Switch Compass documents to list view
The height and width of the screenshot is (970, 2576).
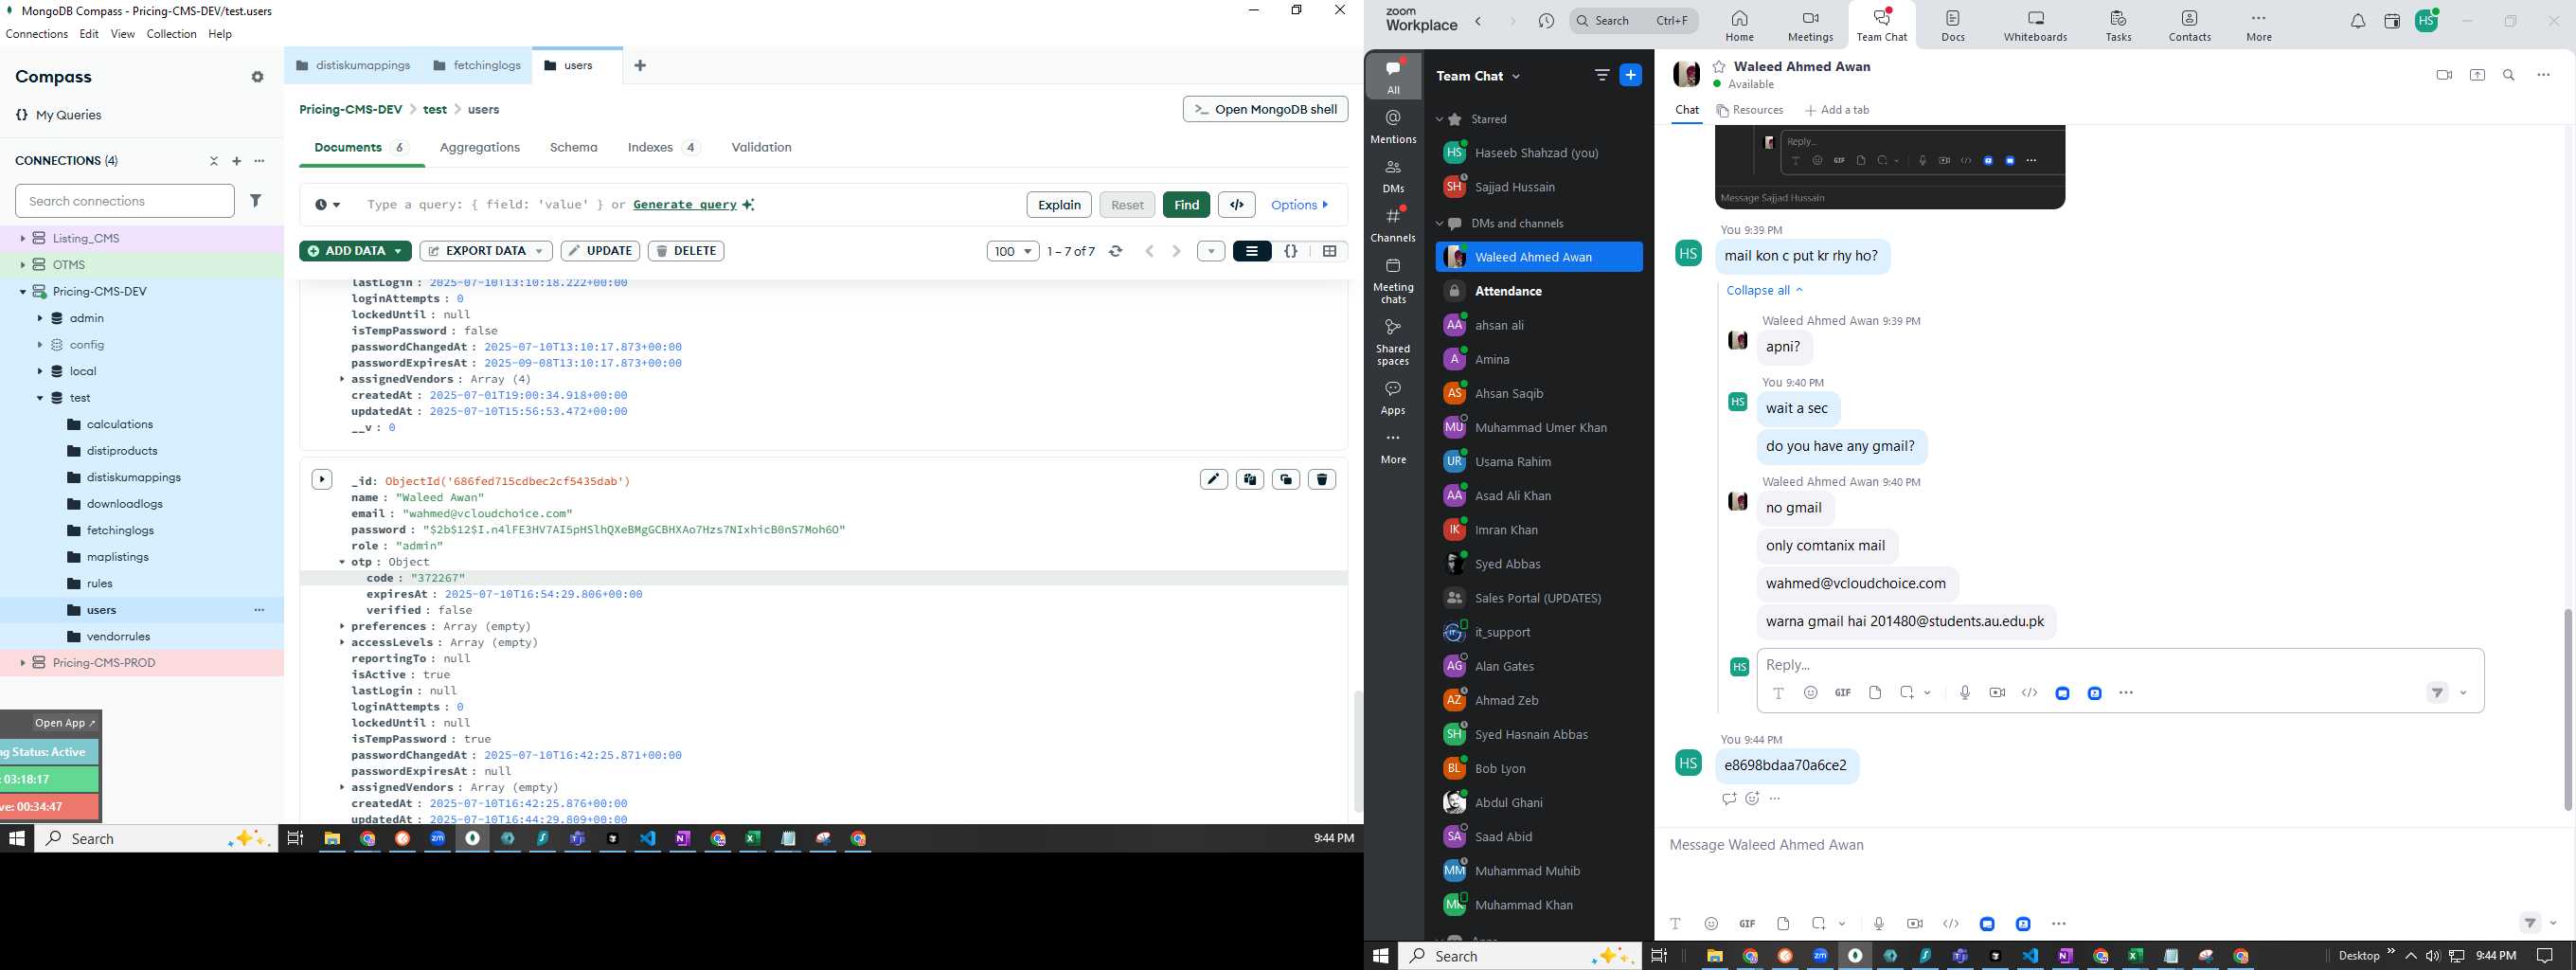[1252, 252]
